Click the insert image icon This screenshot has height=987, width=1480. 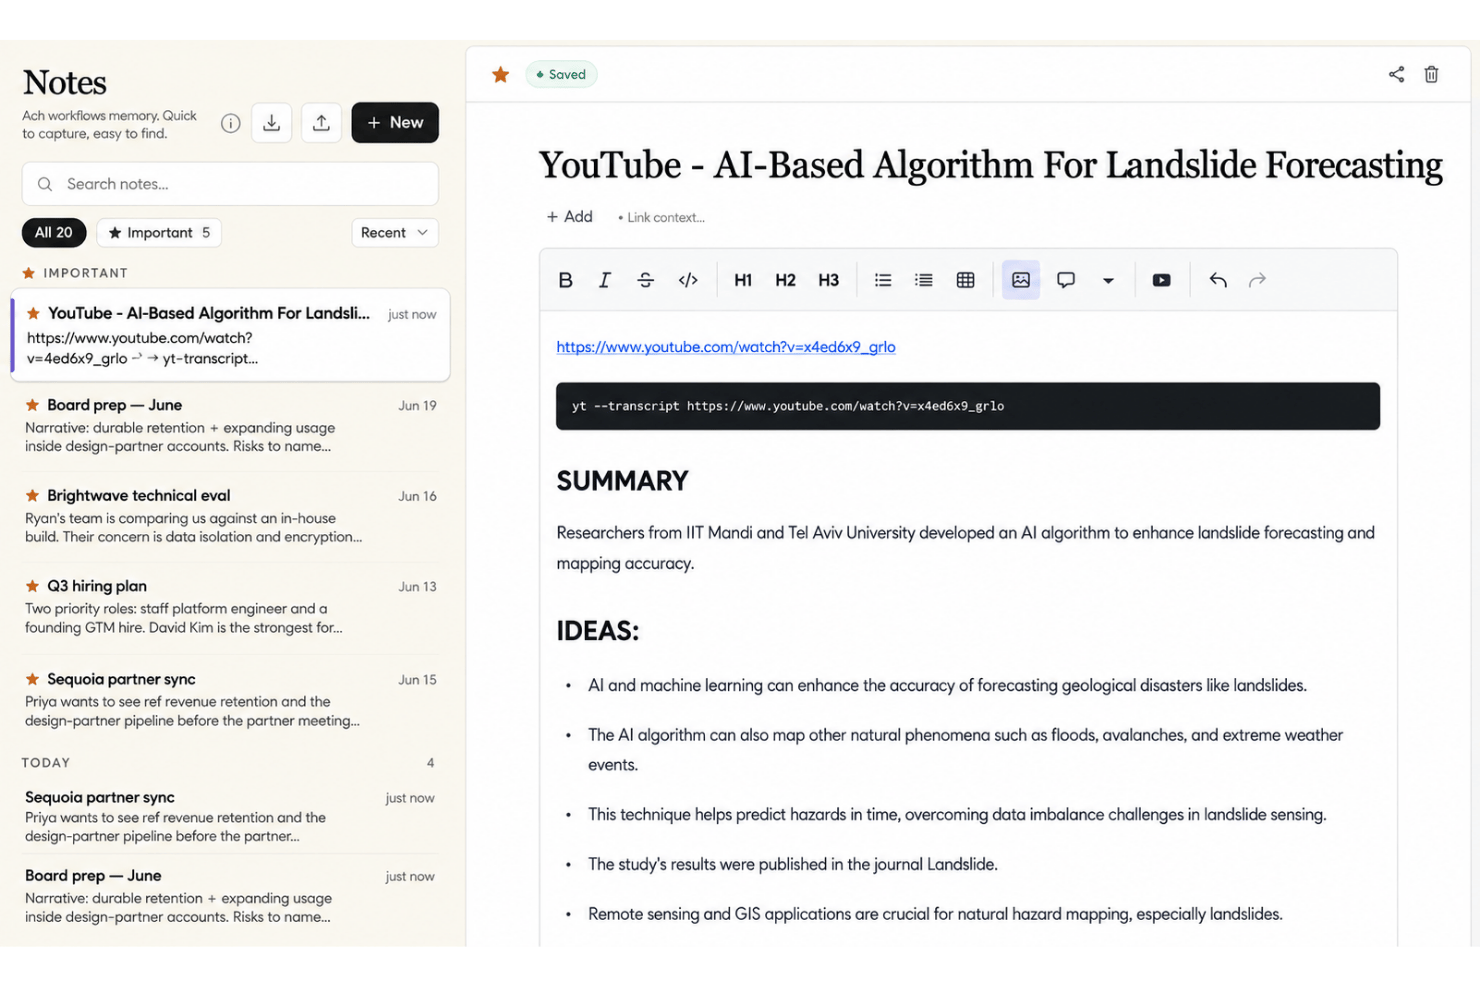[x=1021, y=280]
